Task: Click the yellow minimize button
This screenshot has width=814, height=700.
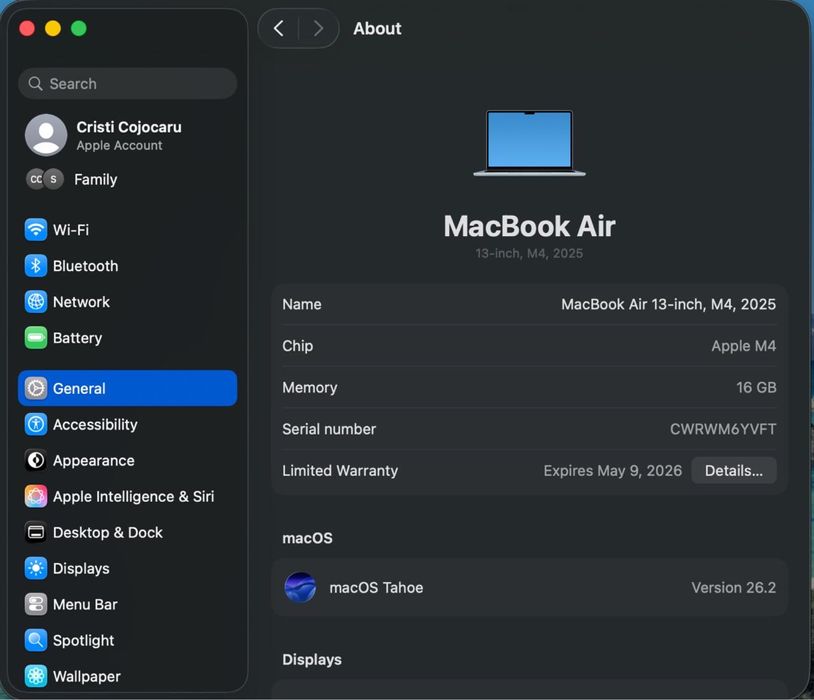Action: [53, 28]
